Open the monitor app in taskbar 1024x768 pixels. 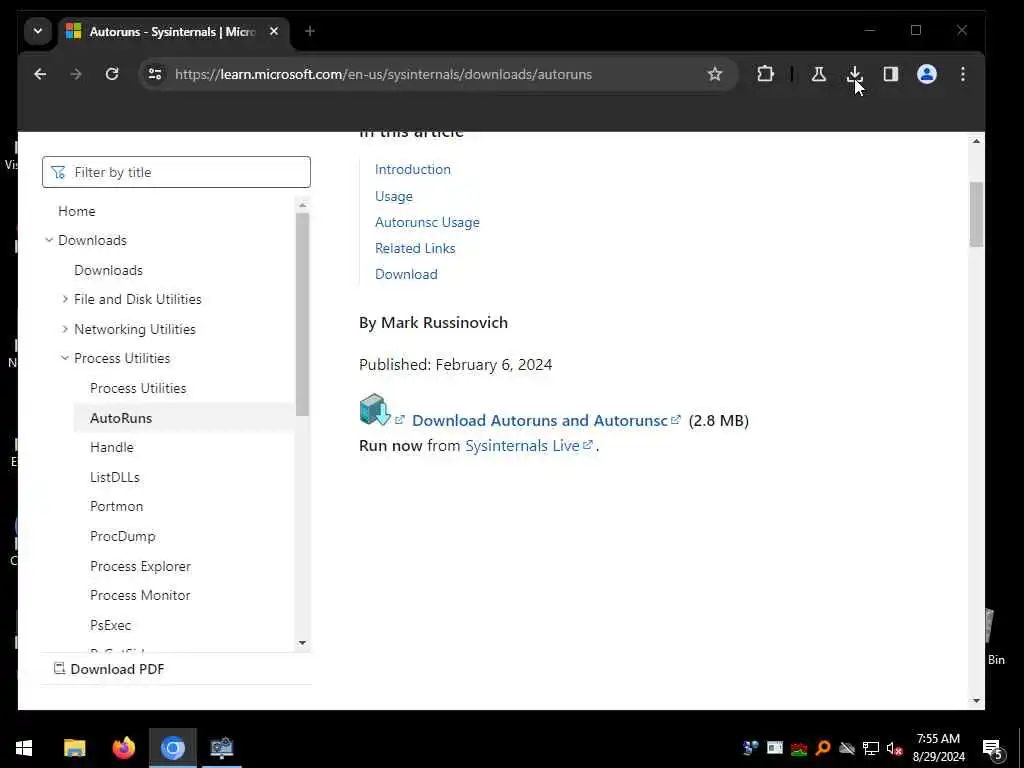(221, 748)
